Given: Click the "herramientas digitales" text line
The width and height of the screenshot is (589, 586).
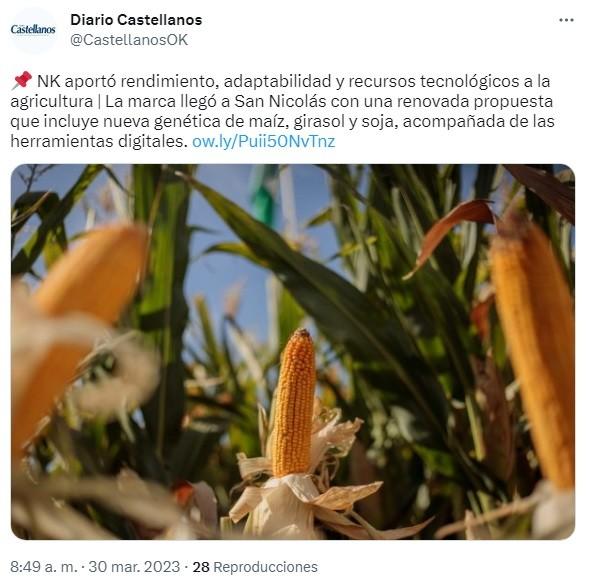Looking at the screenshot, I should coord(99,142).
